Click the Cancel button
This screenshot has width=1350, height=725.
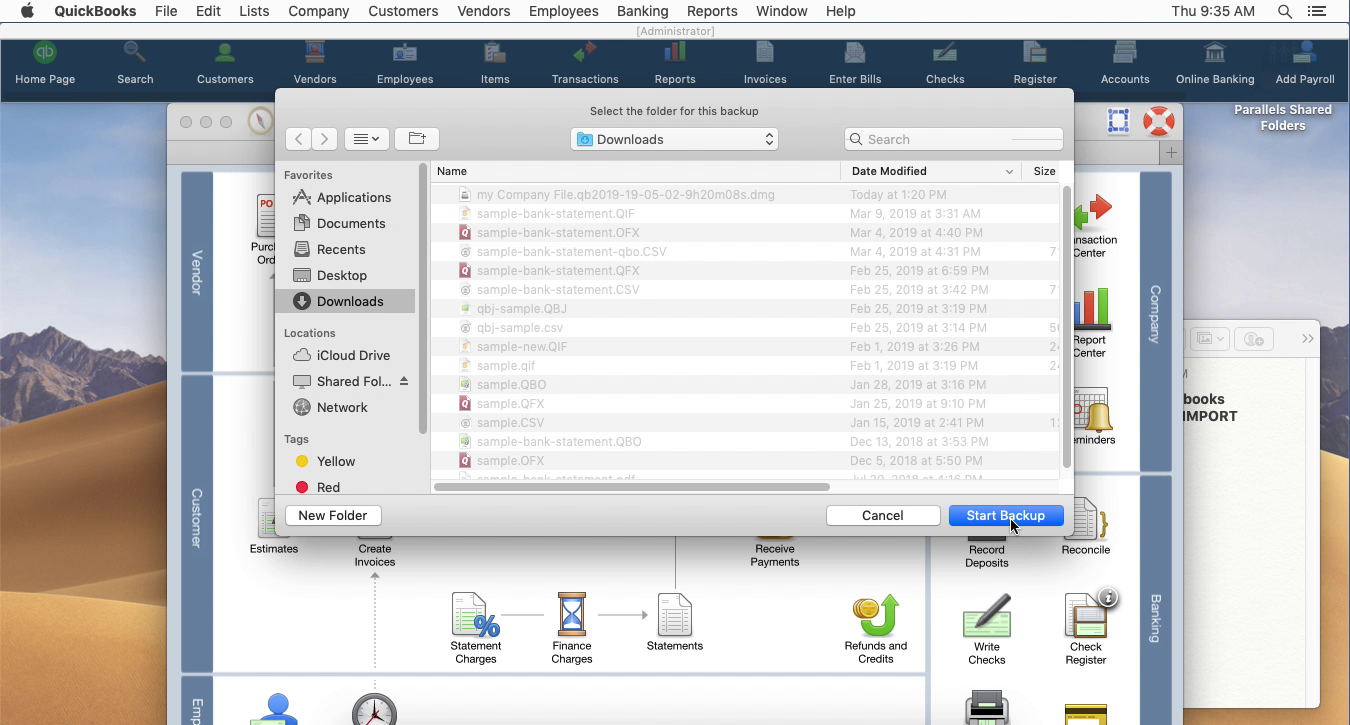883,515
